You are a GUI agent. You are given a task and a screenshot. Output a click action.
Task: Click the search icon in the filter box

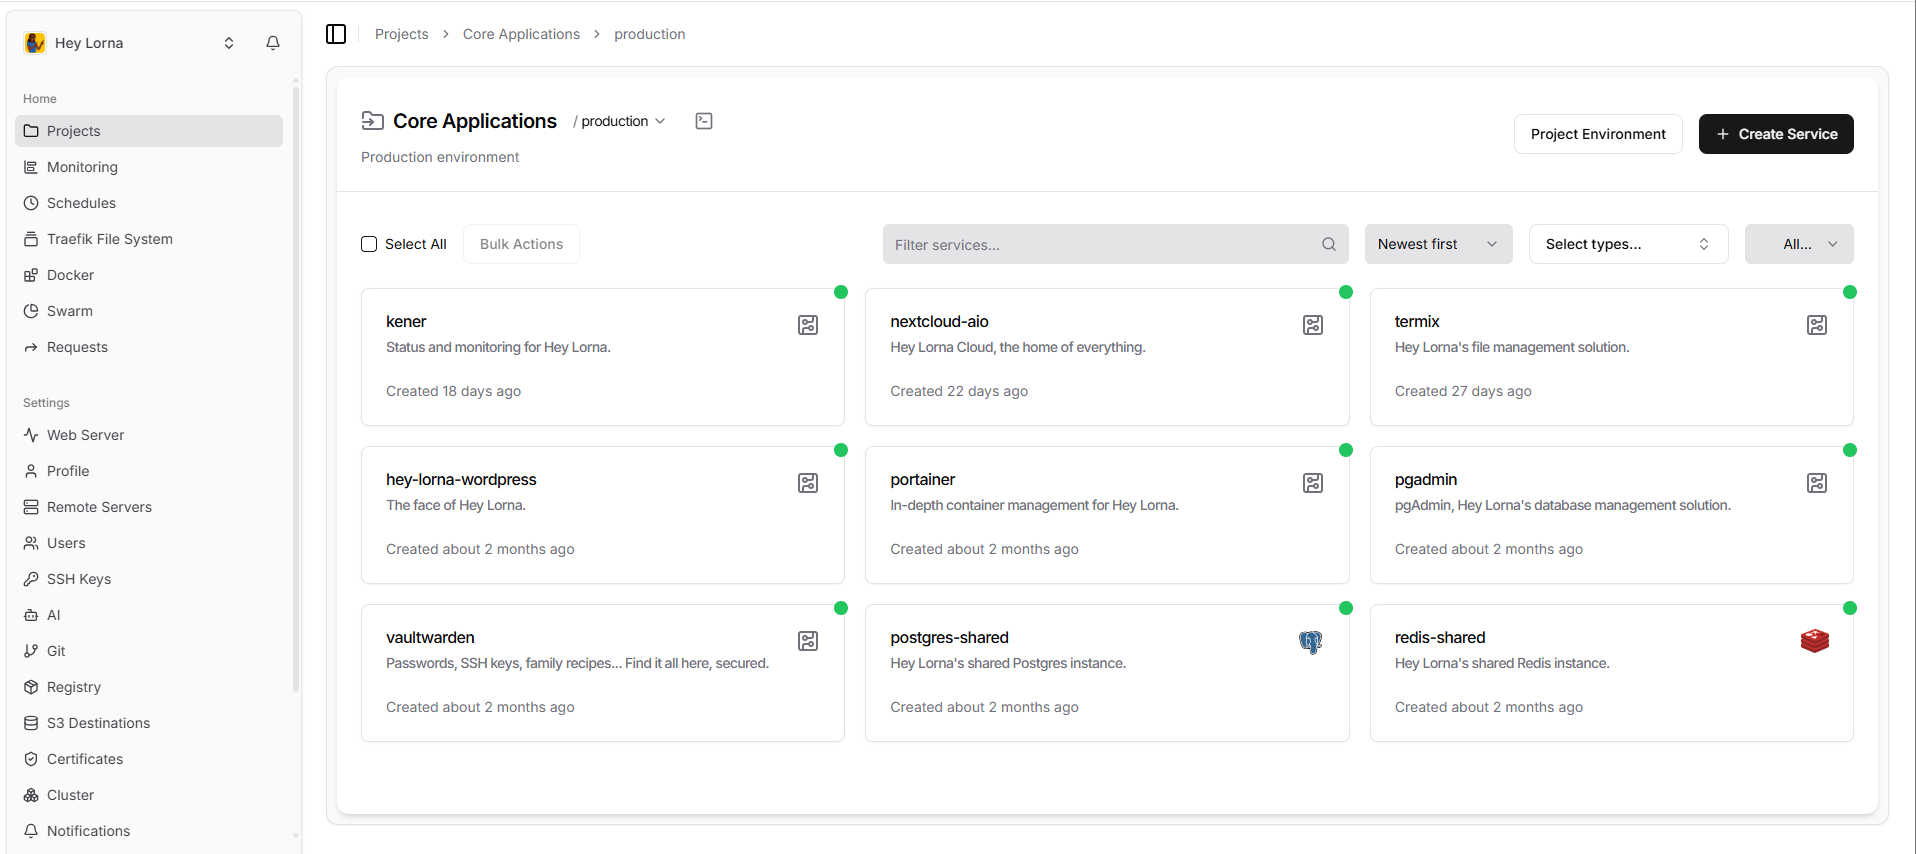click(1328, 244)
